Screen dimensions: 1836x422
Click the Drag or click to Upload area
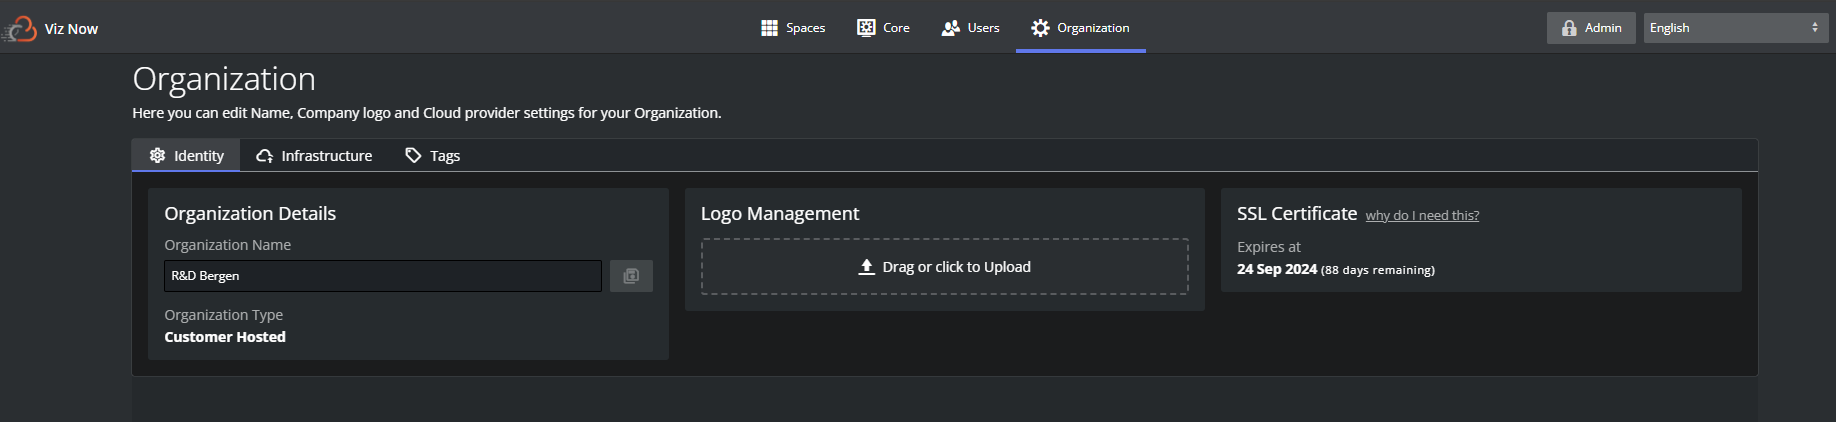pos(945,267)
